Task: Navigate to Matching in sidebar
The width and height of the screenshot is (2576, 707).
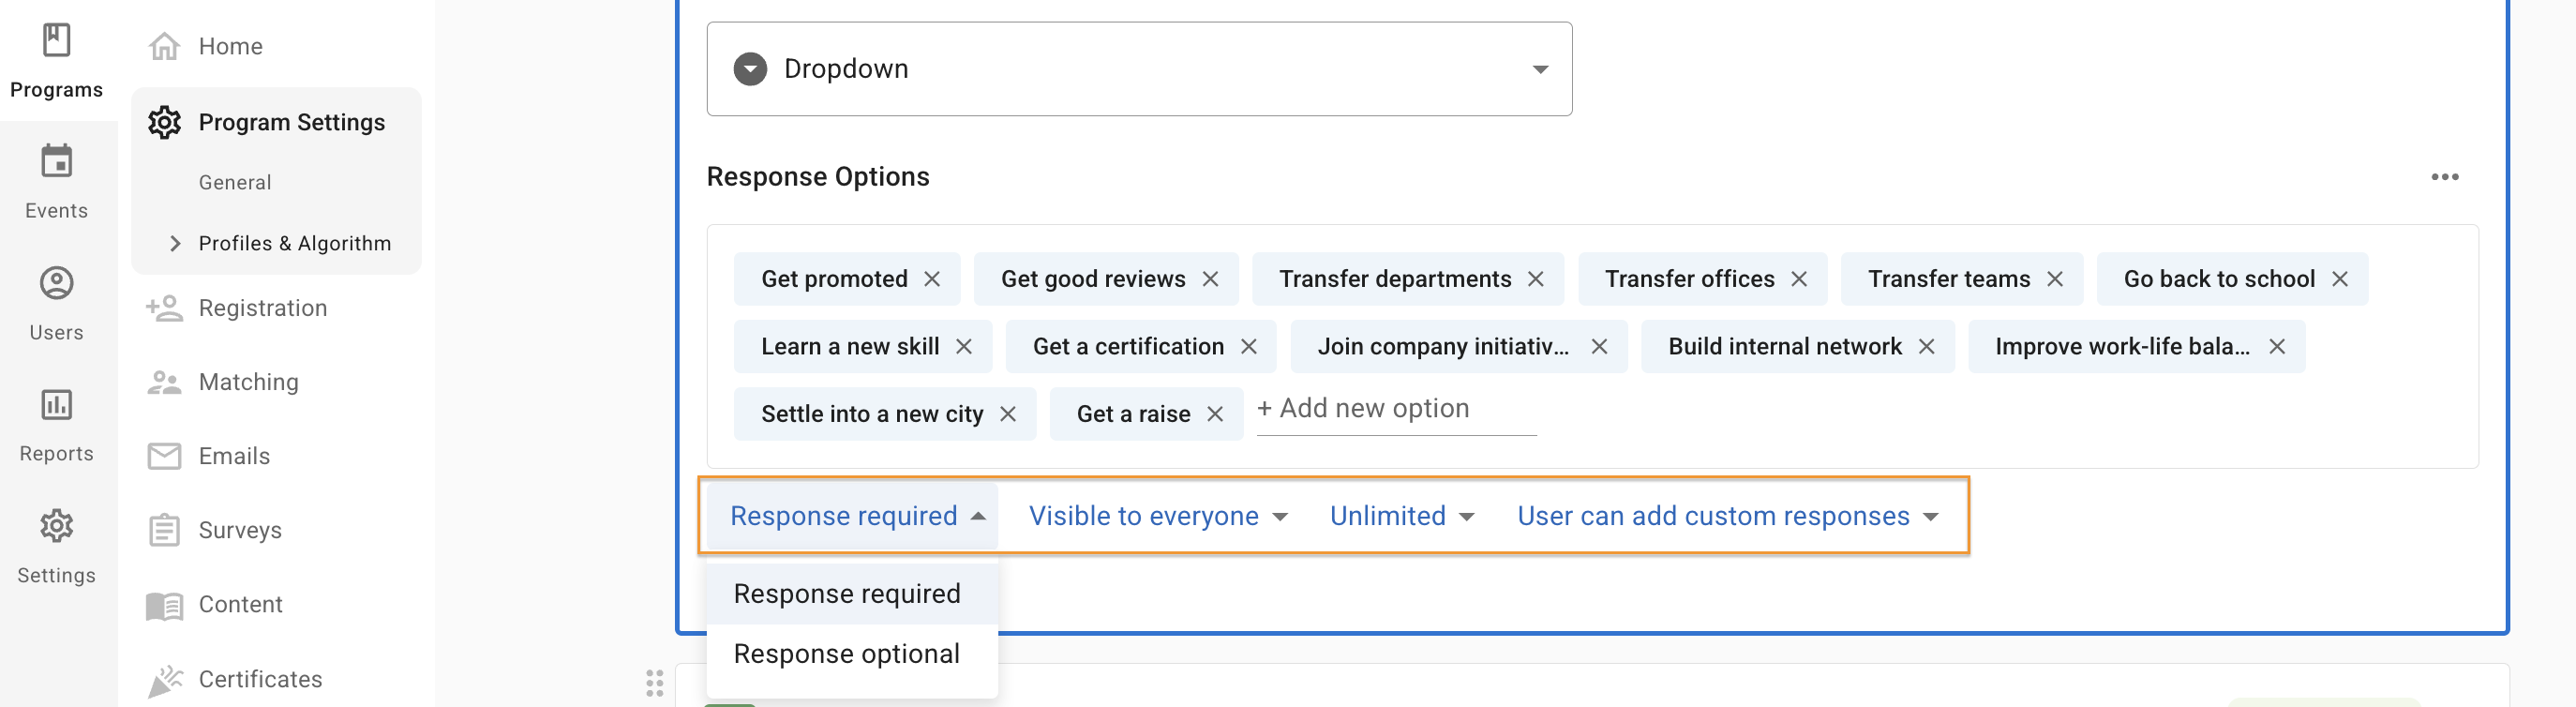Action: (248, 382)
